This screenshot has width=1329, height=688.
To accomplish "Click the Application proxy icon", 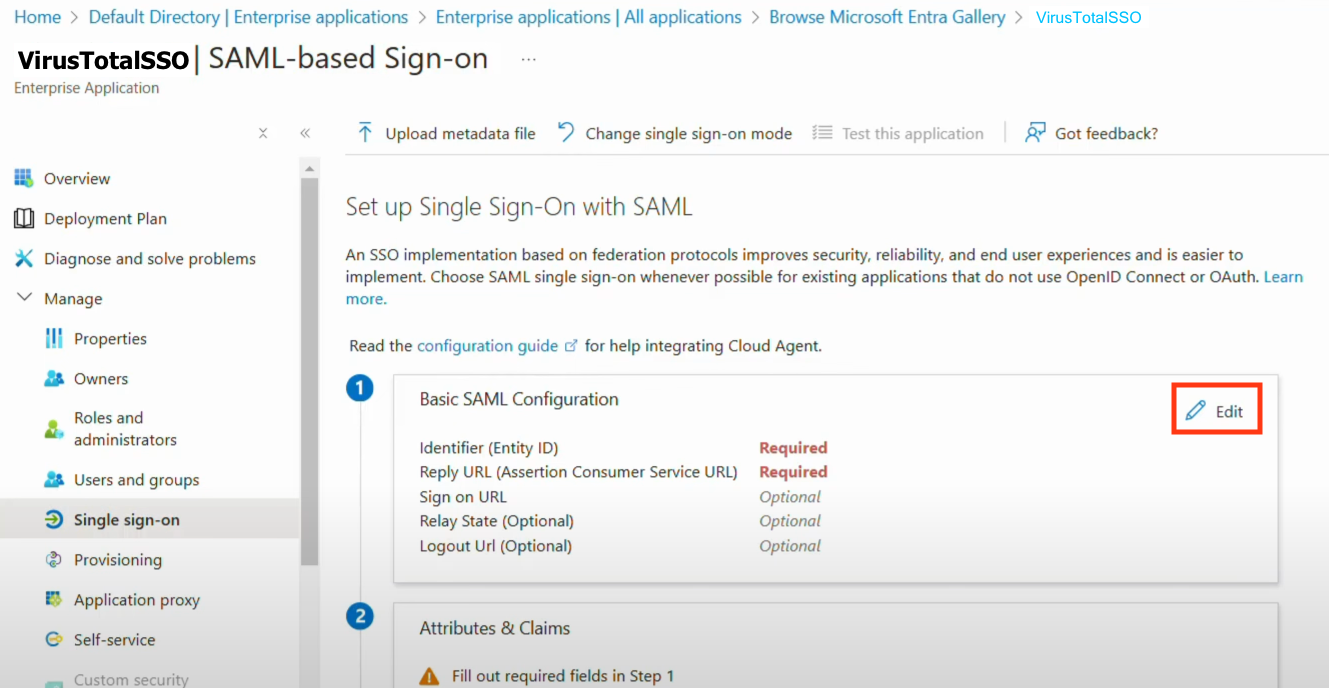I will pyautogui.click(x=54, y=599).
